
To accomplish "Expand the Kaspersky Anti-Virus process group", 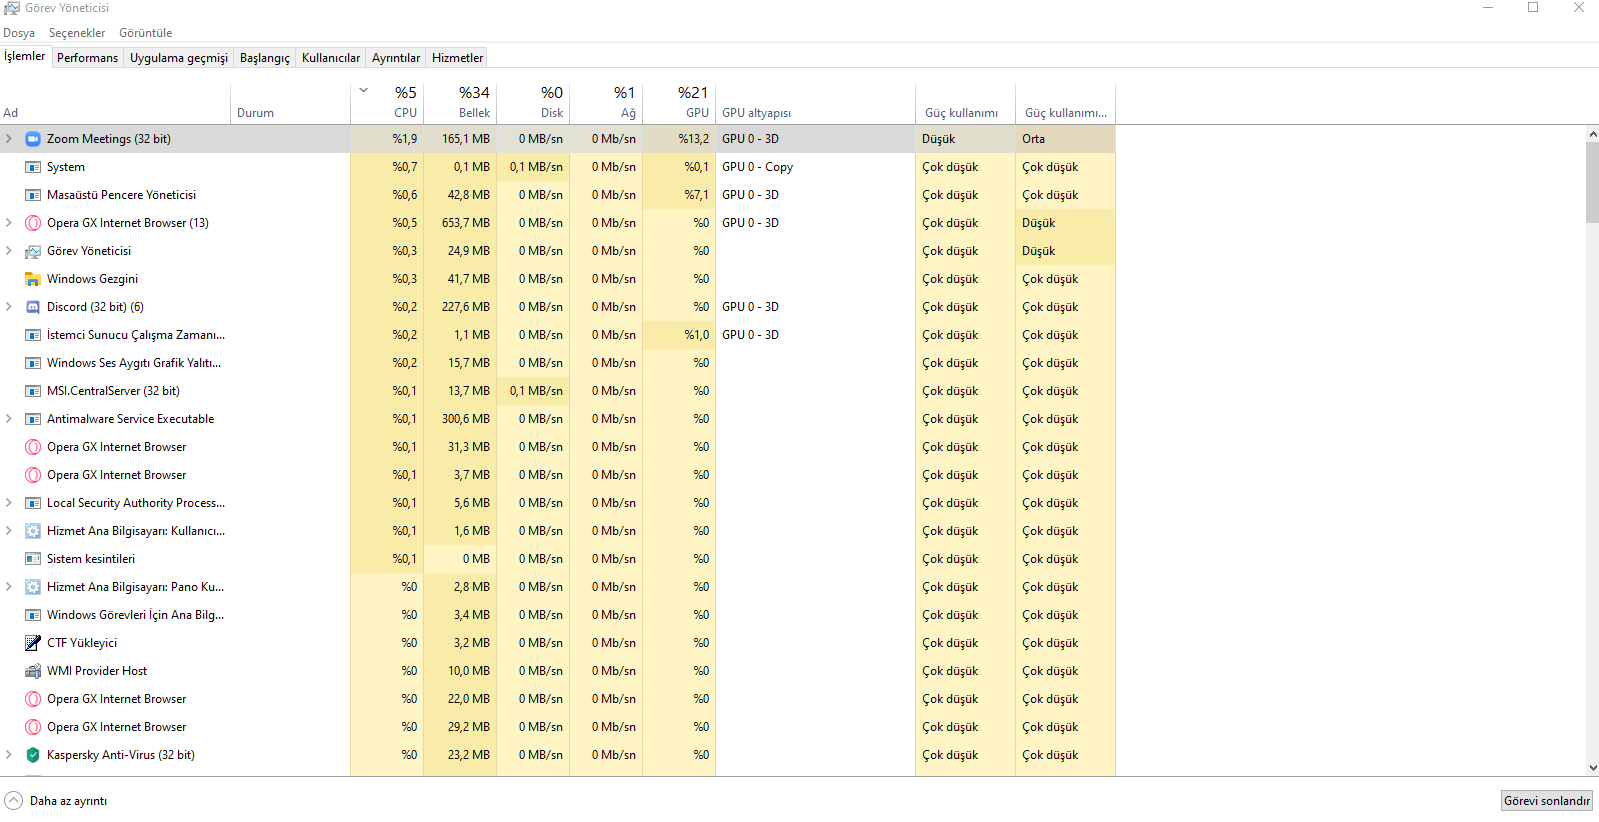I will [9, 755].
